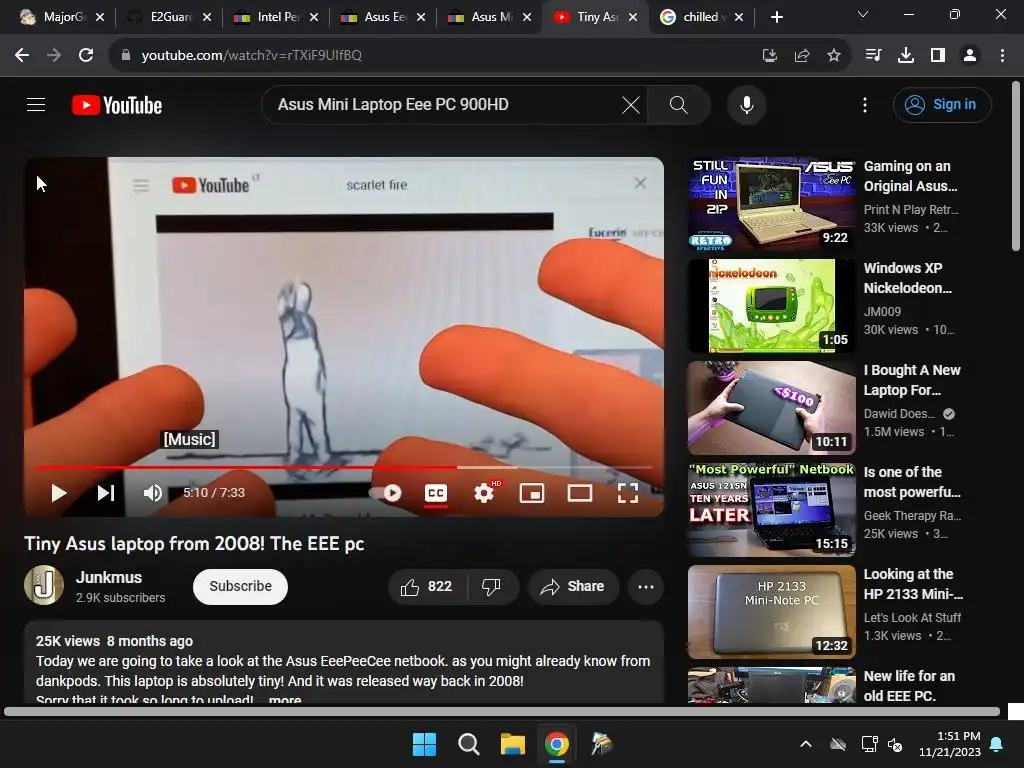Enter full screen mode
1024x768 pixels.
pyautogui.click(x=628, y=493)
